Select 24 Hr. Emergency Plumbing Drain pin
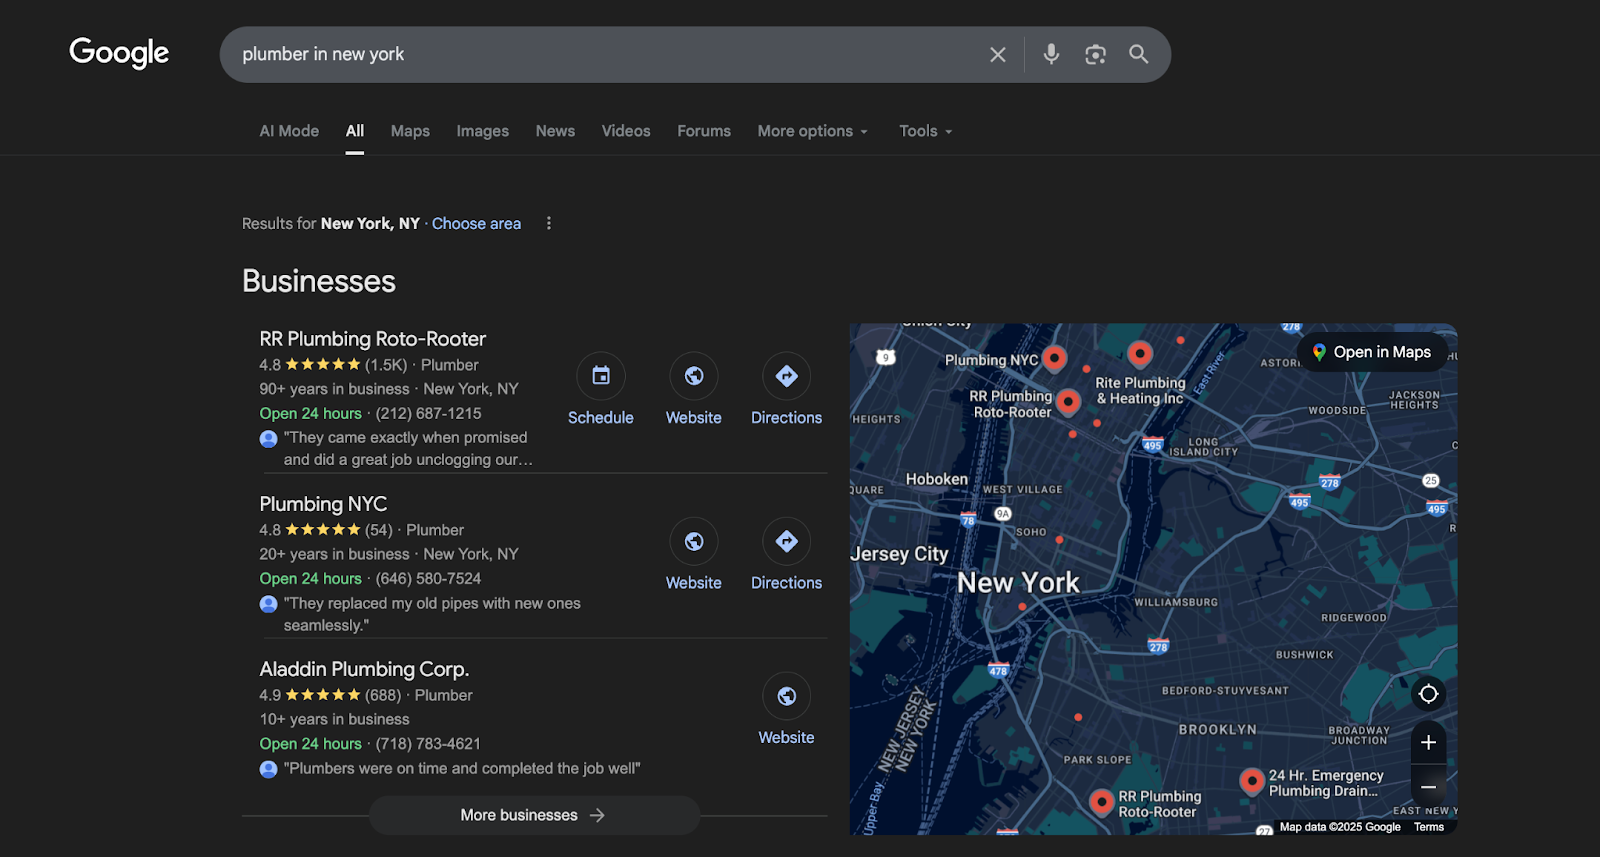Screen dimensions: 1600x857 pyautogui.click(x=1251, y=781)
